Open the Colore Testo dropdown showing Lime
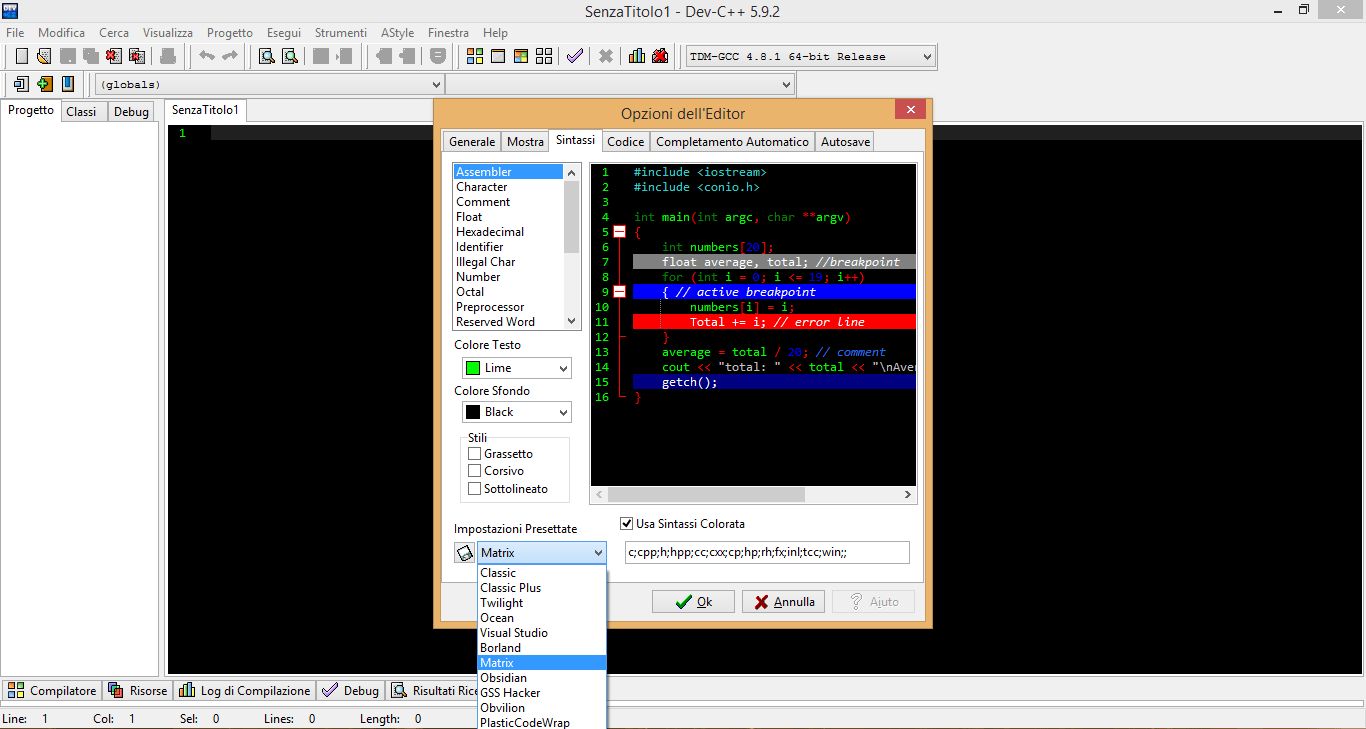The image size is (1366, 729). coord(517,368)
